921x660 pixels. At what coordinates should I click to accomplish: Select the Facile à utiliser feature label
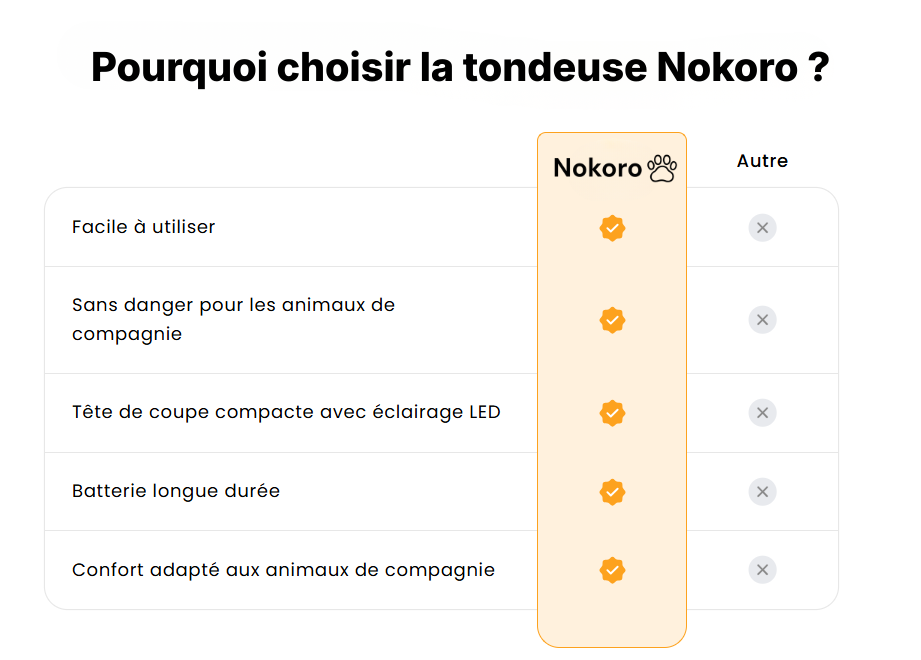[x=144, y=227]
